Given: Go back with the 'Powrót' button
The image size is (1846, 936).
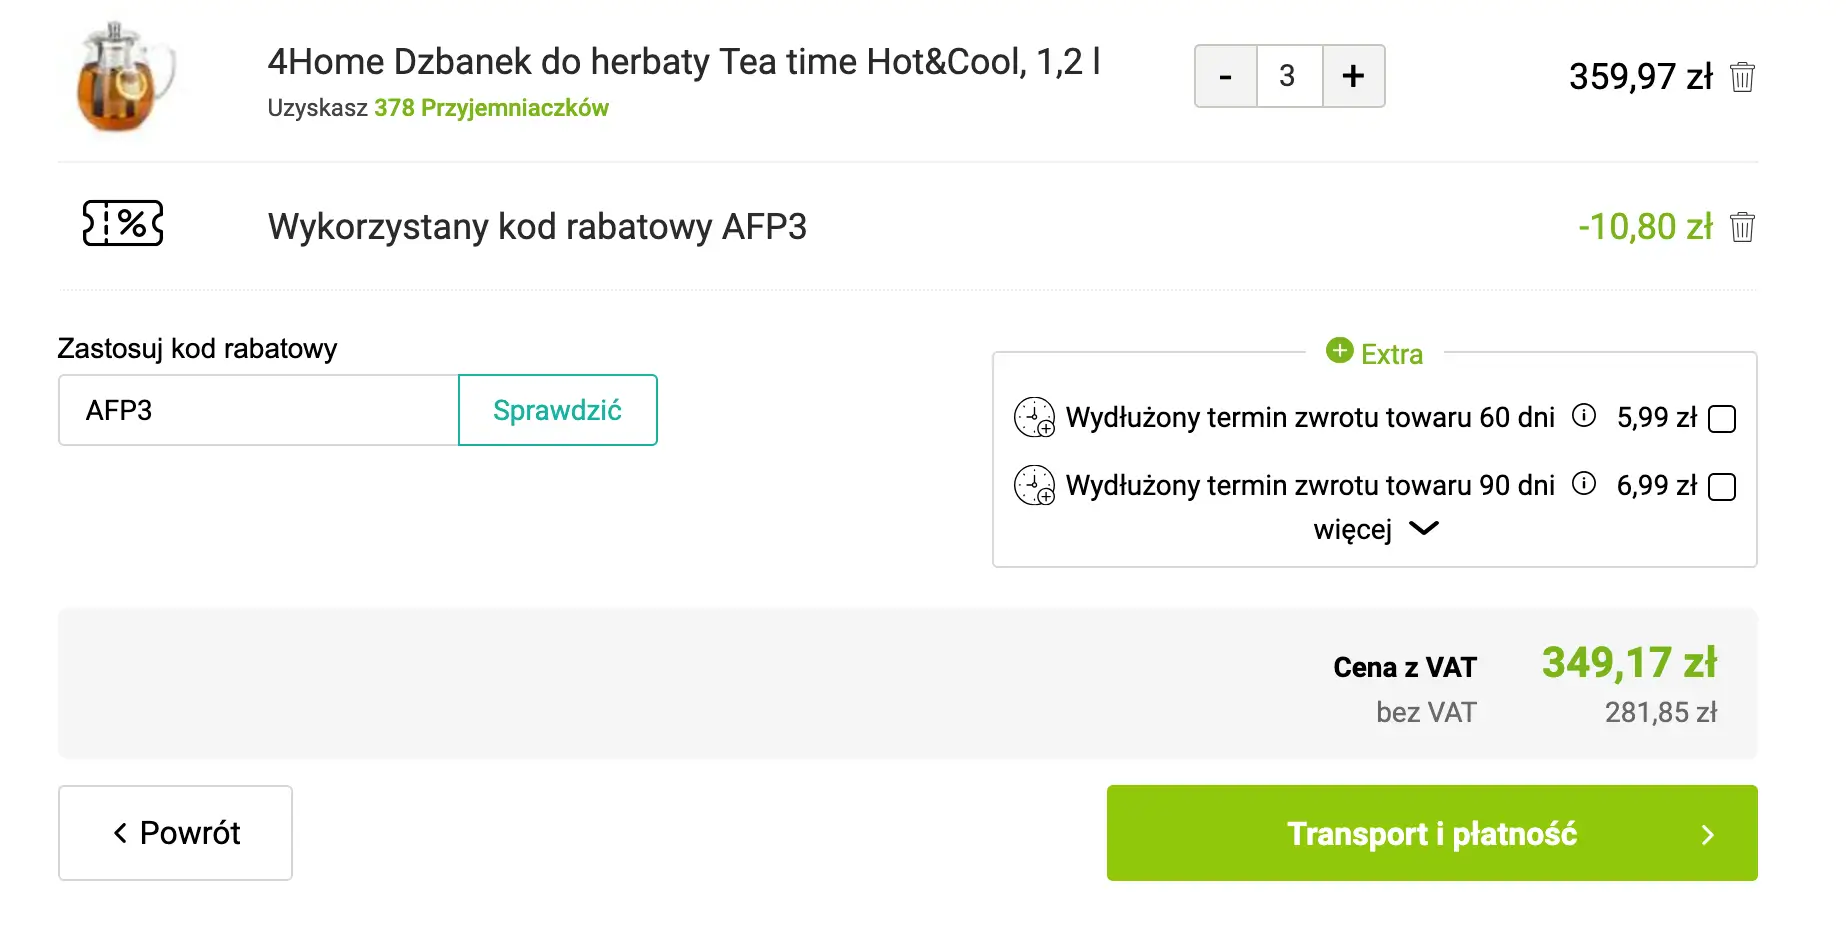Looking at the screenshot, I should pos(175,833).
